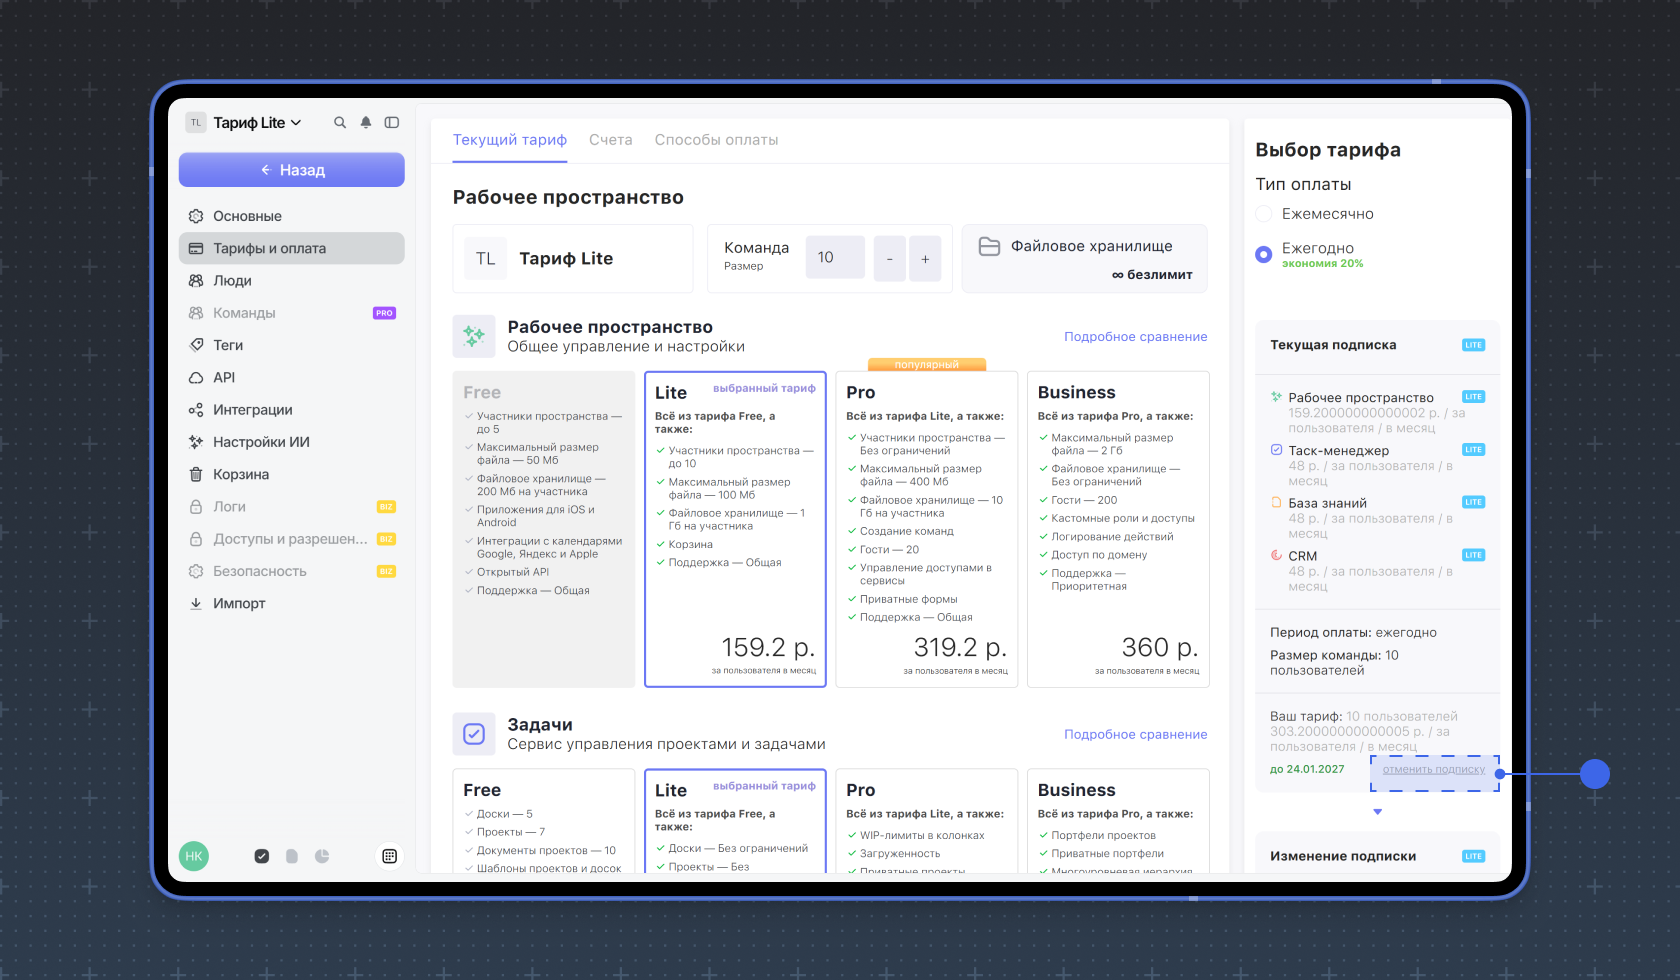Open the apps grid icon in bottom bar
The width and height of the screenshot is (1680, 980).
coord(390,856)
